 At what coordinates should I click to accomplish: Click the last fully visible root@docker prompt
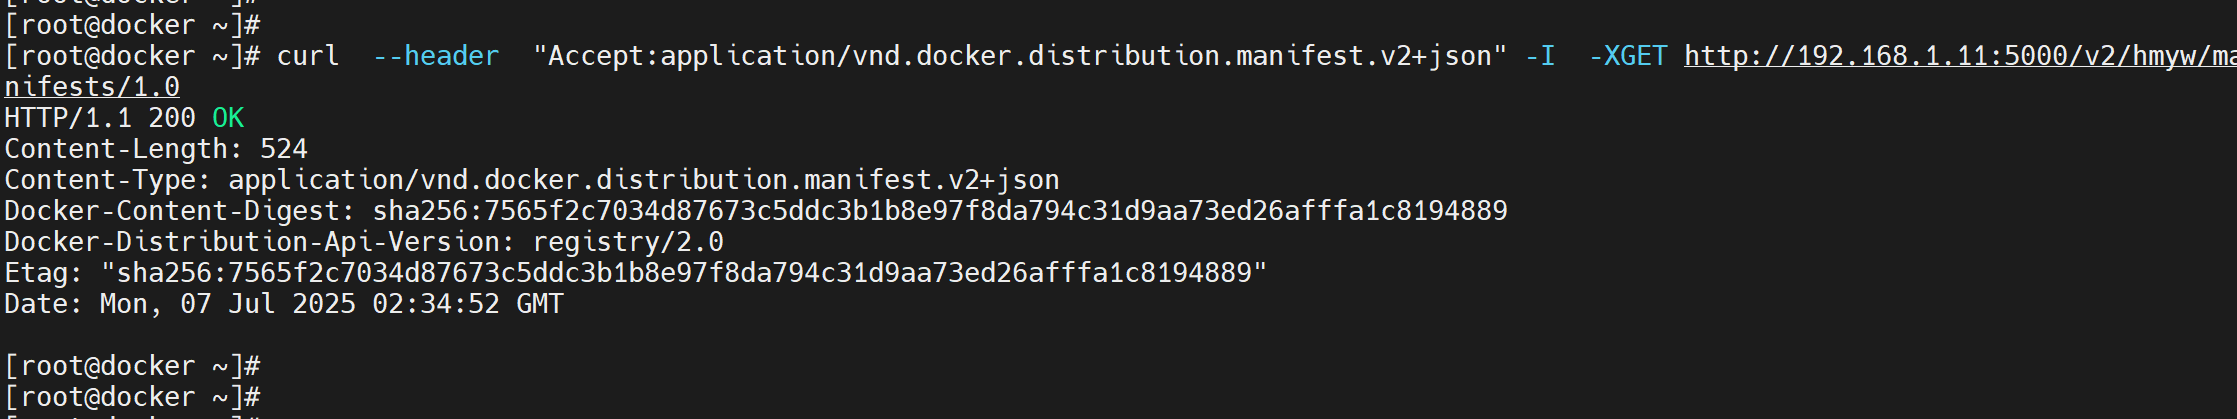click(x=132, y=397)
